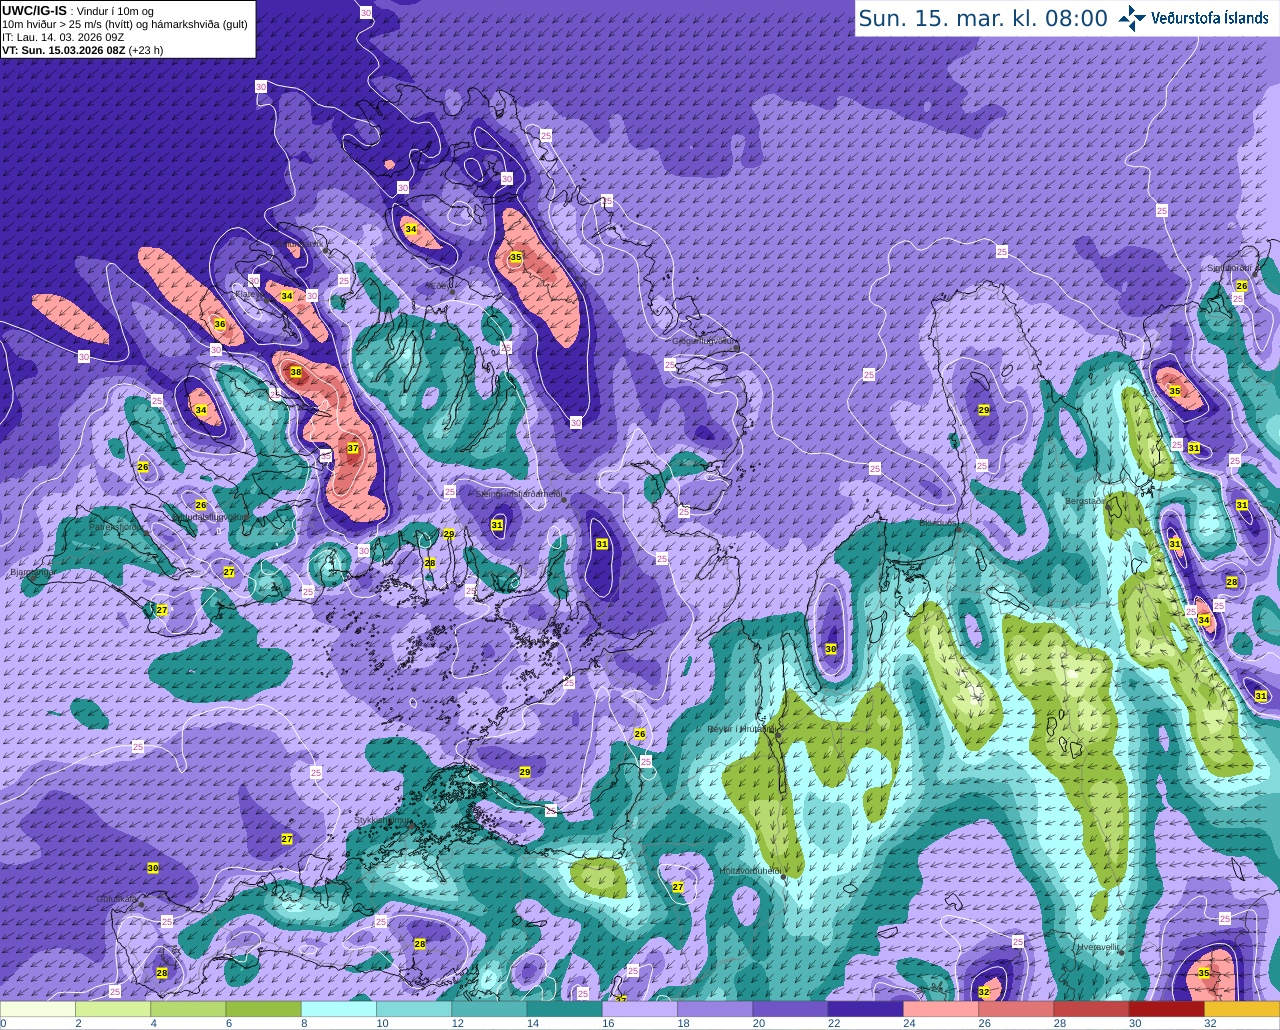Click the 'UWC/IG-IS : Vindur í 10m og' header line

[77, 10]
